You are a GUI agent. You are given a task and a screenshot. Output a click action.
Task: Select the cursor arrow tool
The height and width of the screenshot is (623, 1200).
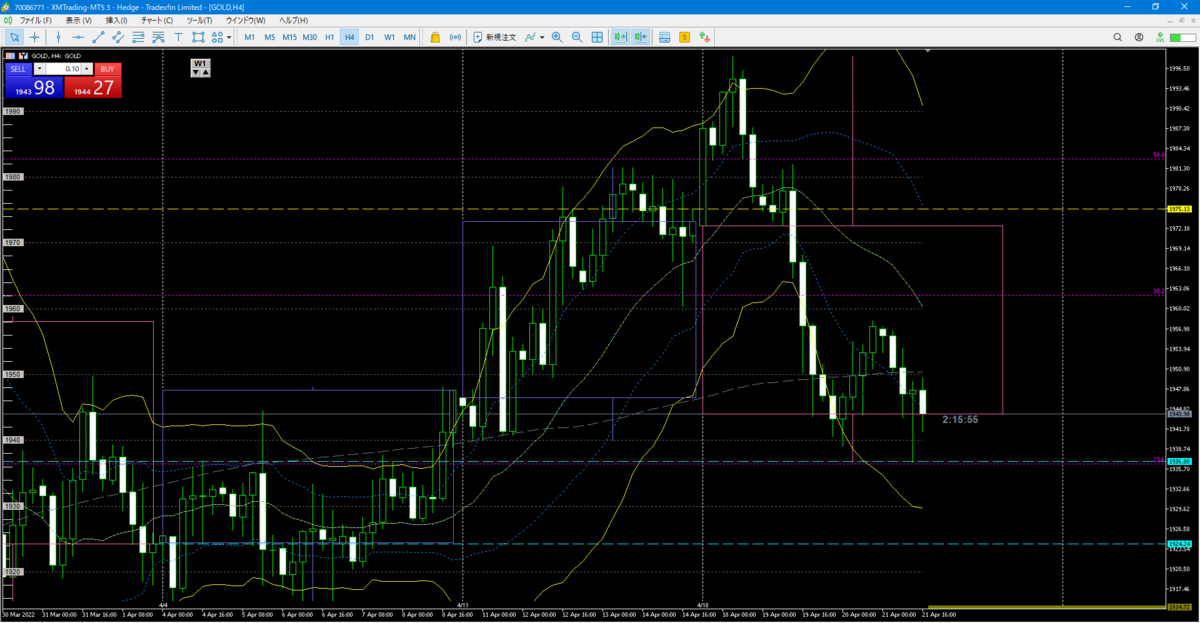pos(14,37)
